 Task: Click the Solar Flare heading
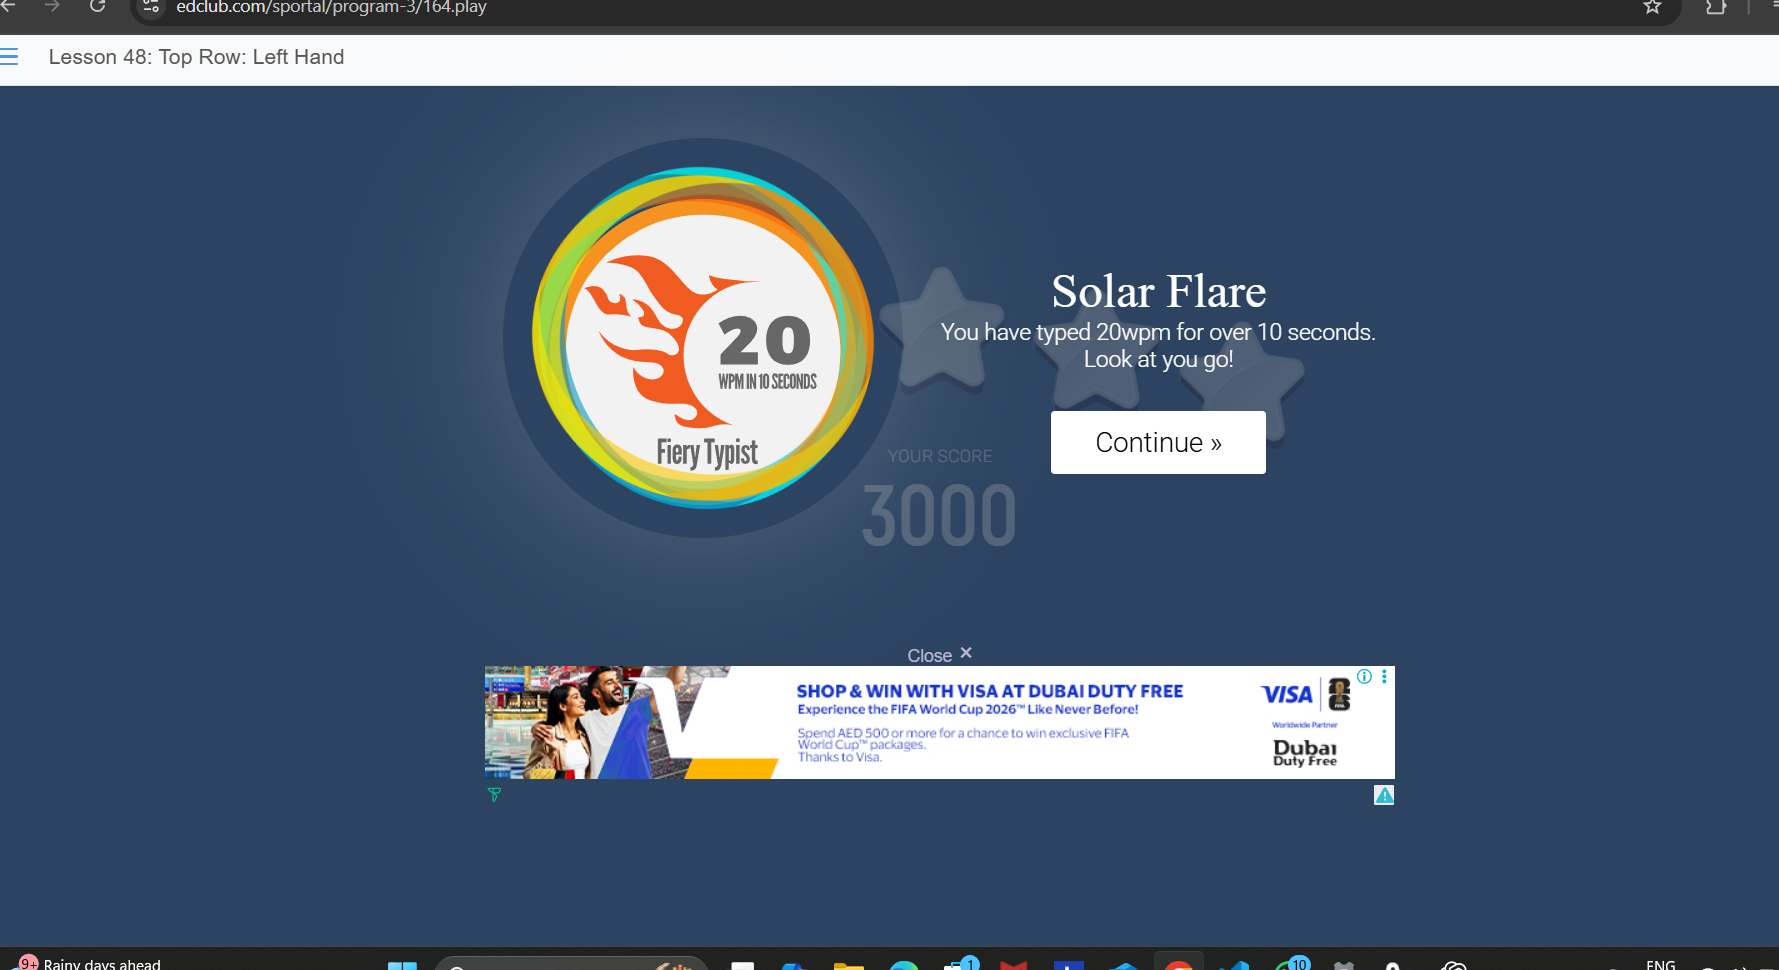coord(1158,292)
